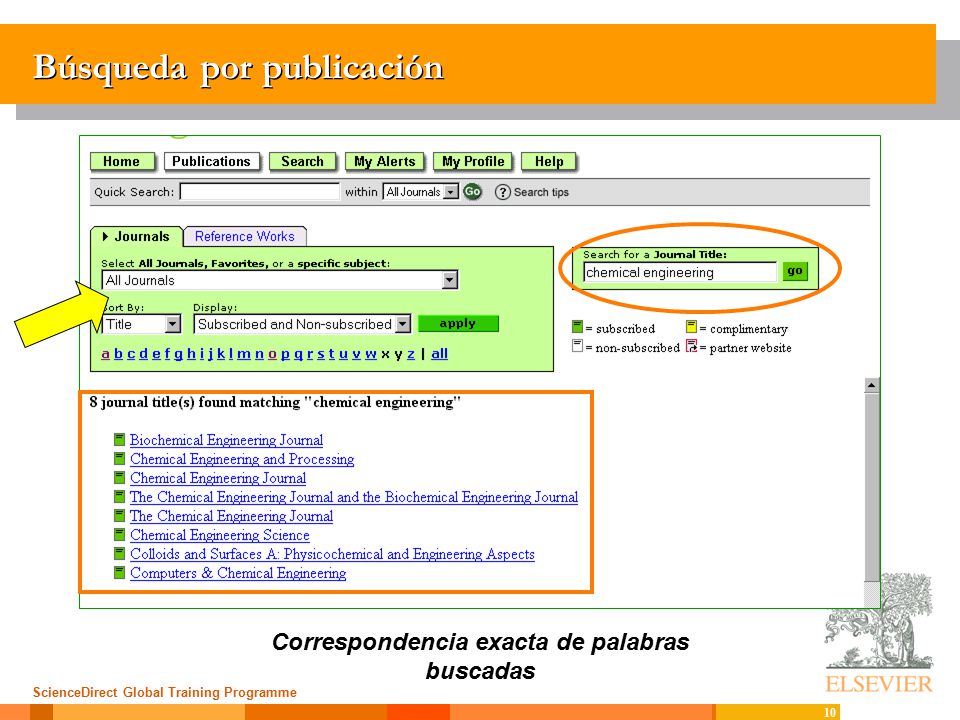The width and height of the screenshot is (960, 720).
Task: Click green icon beside Computers & Chemical Engineering
Action: click(x=119, y=572)
